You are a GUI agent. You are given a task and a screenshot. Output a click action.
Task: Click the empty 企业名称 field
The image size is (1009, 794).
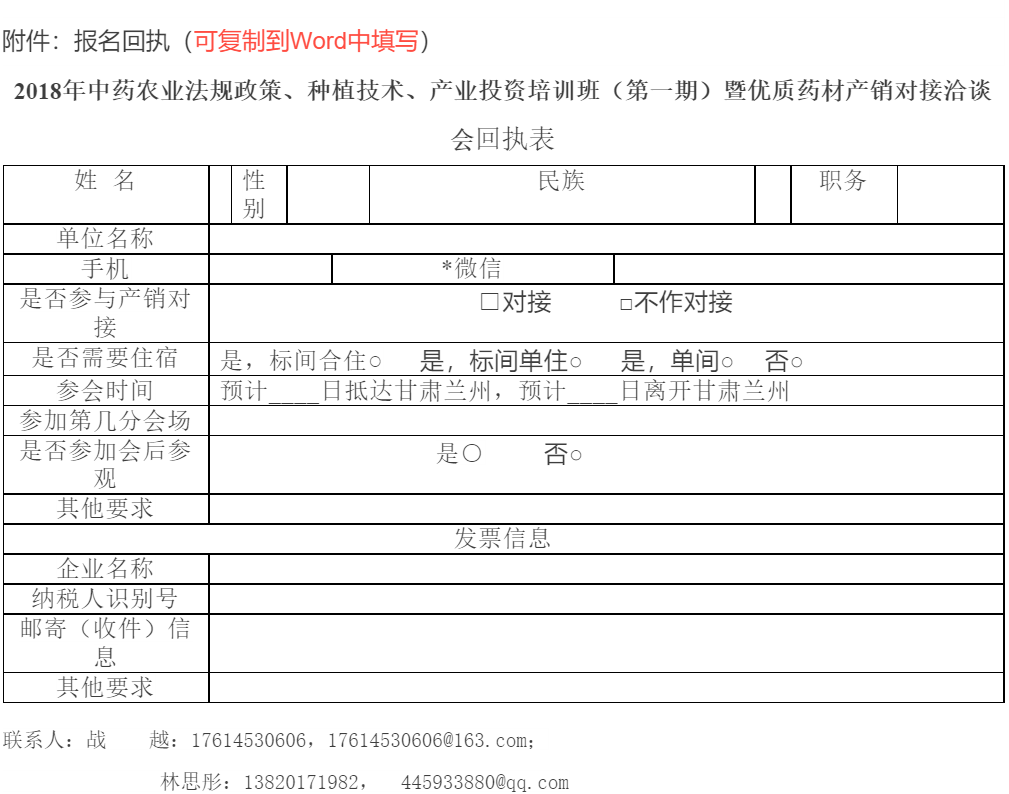point(605,569)
